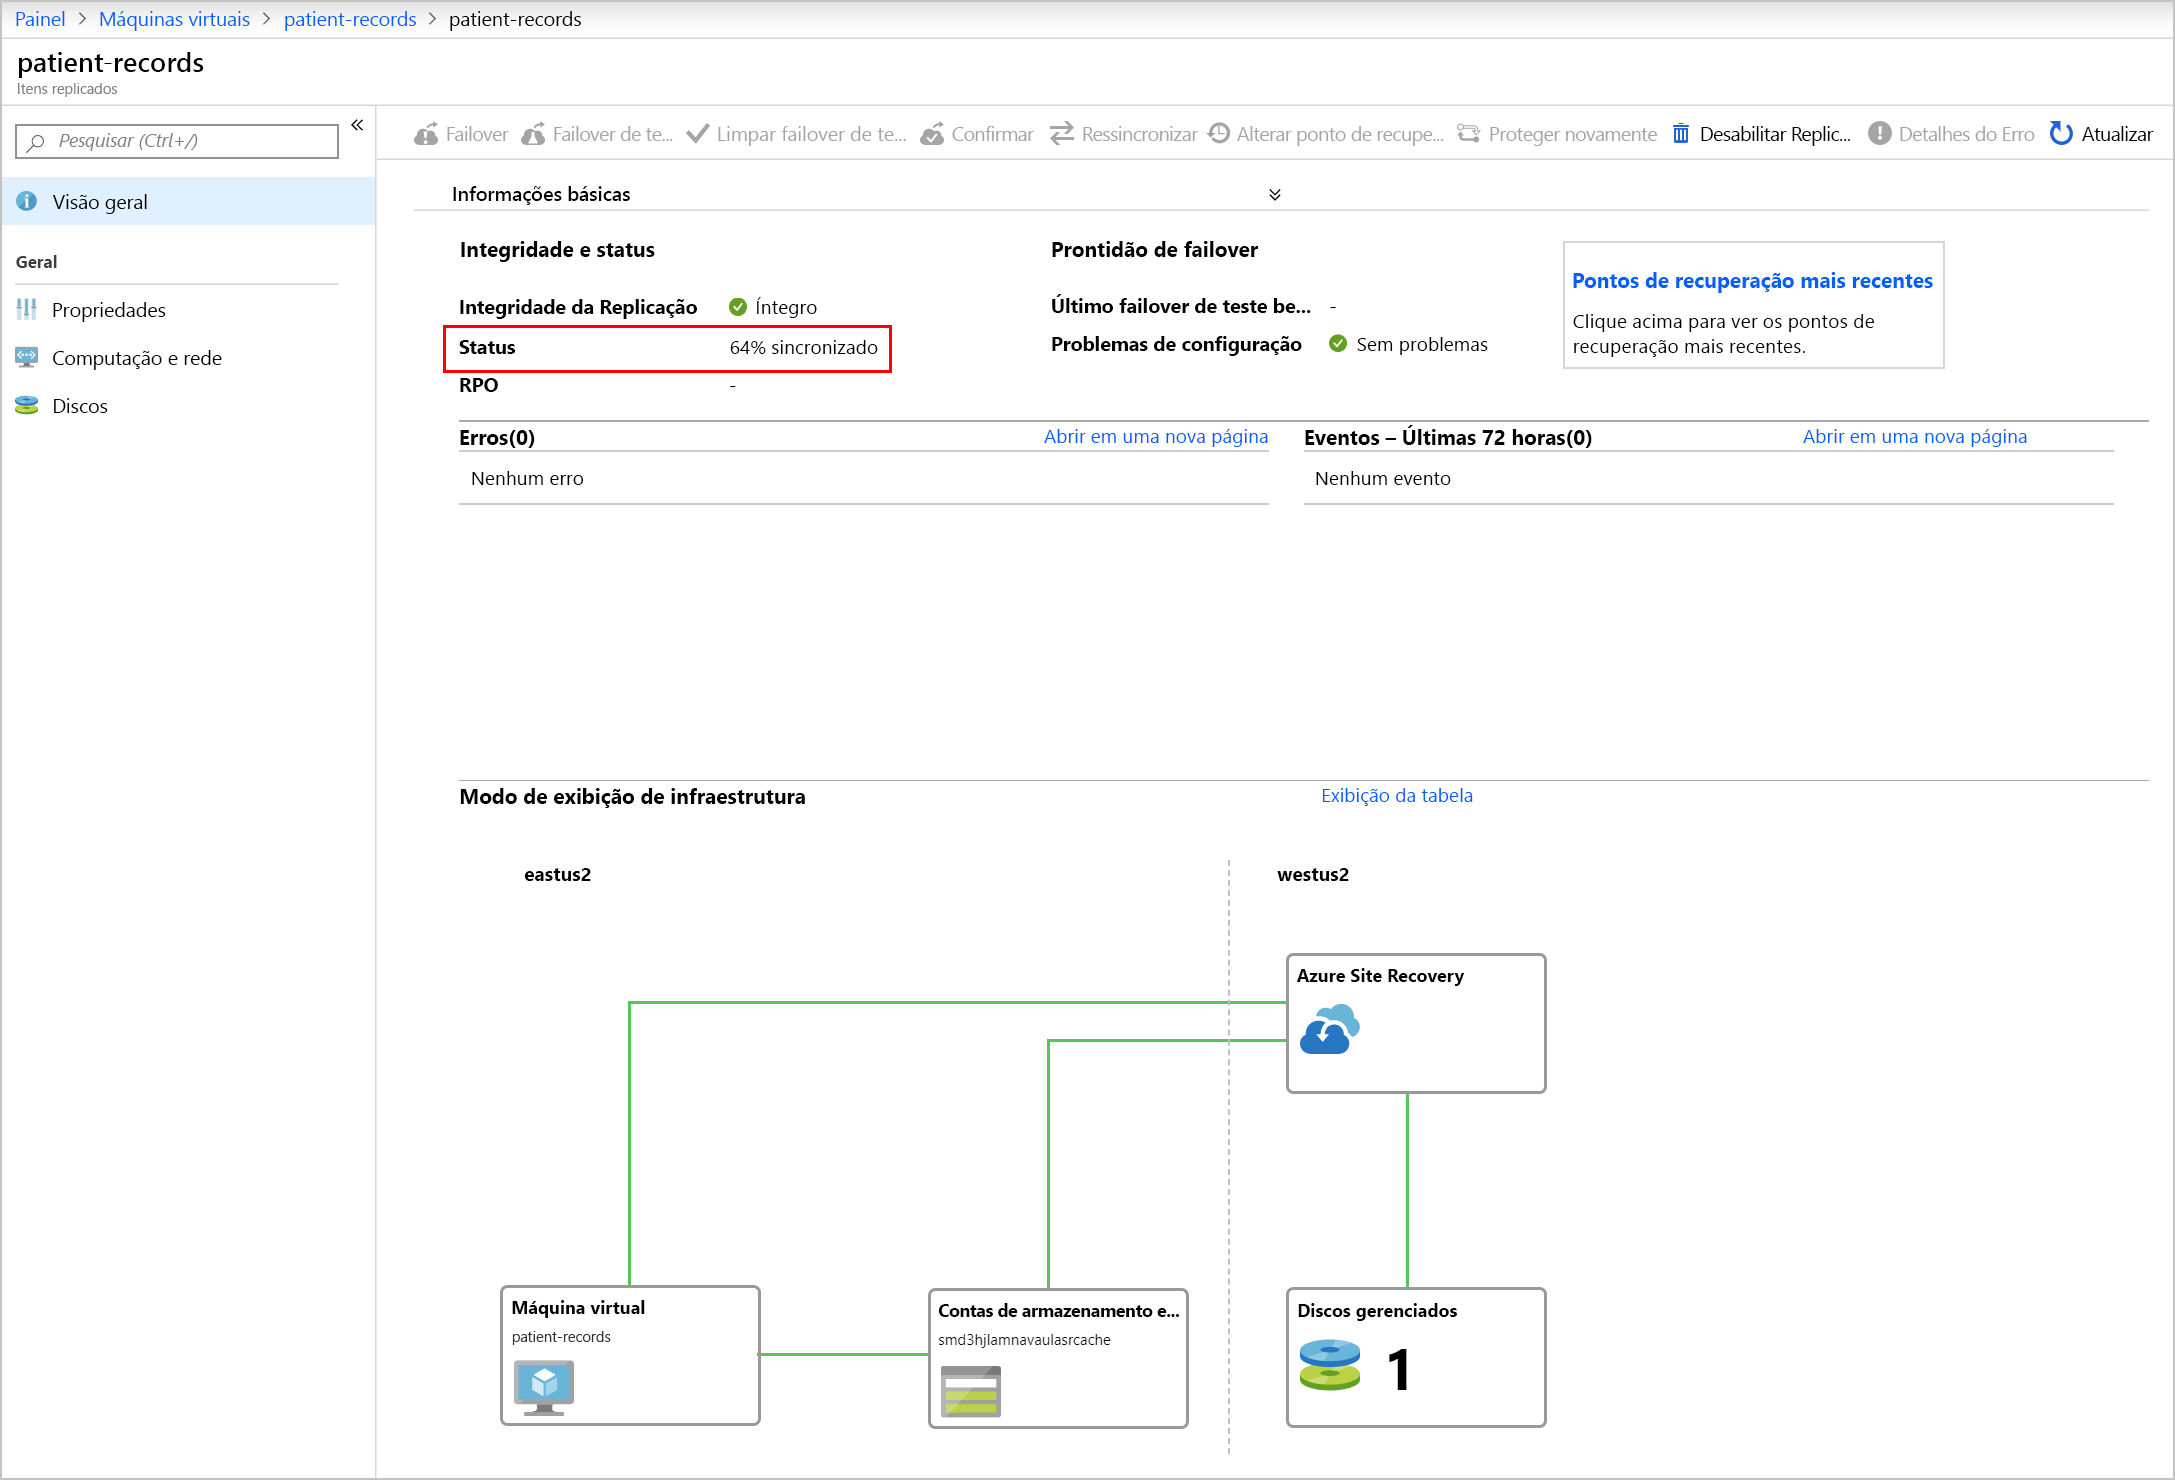Select Visão geral in the sidebar
Viewport: 2175px width, 1480px height.
[189, 202]
